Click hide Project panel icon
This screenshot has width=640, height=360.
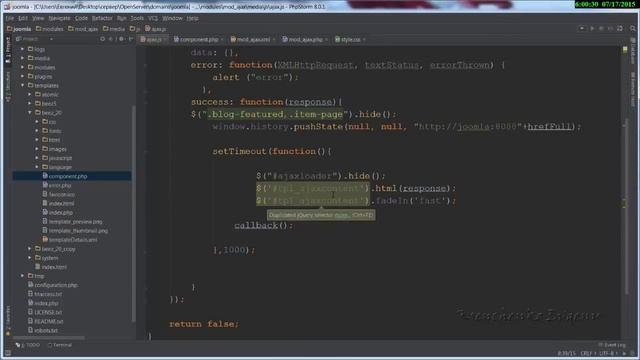131,39
